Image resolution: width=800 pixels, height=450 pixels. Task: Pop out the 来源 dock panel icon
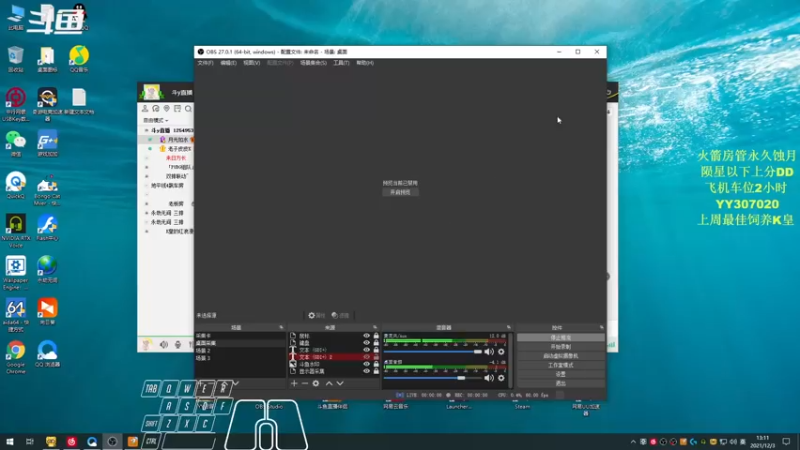click(x=375, y=328)
